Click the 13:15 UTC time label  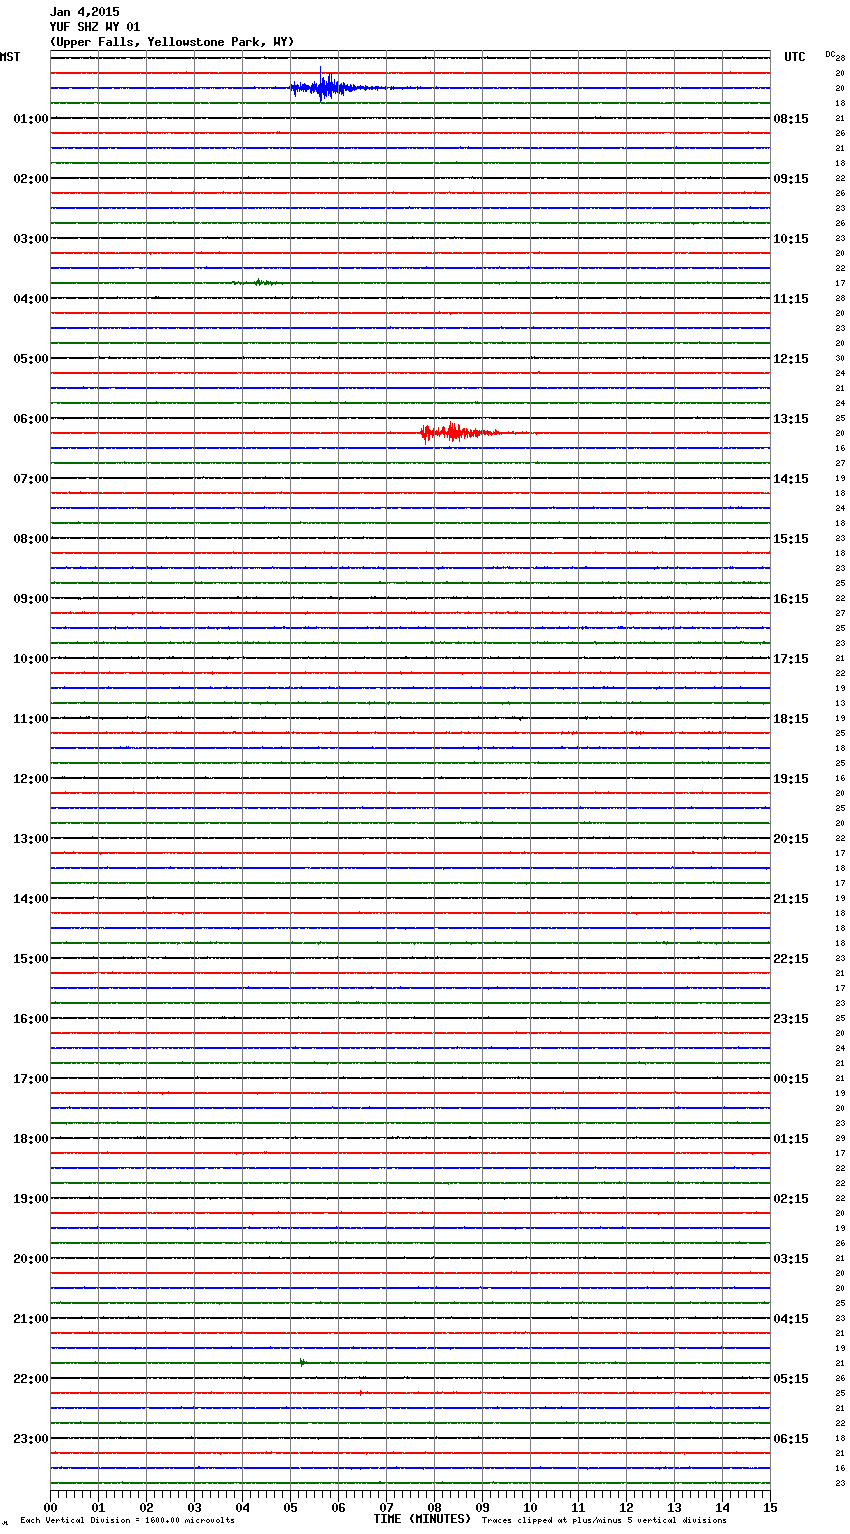[x=791, y=419]
